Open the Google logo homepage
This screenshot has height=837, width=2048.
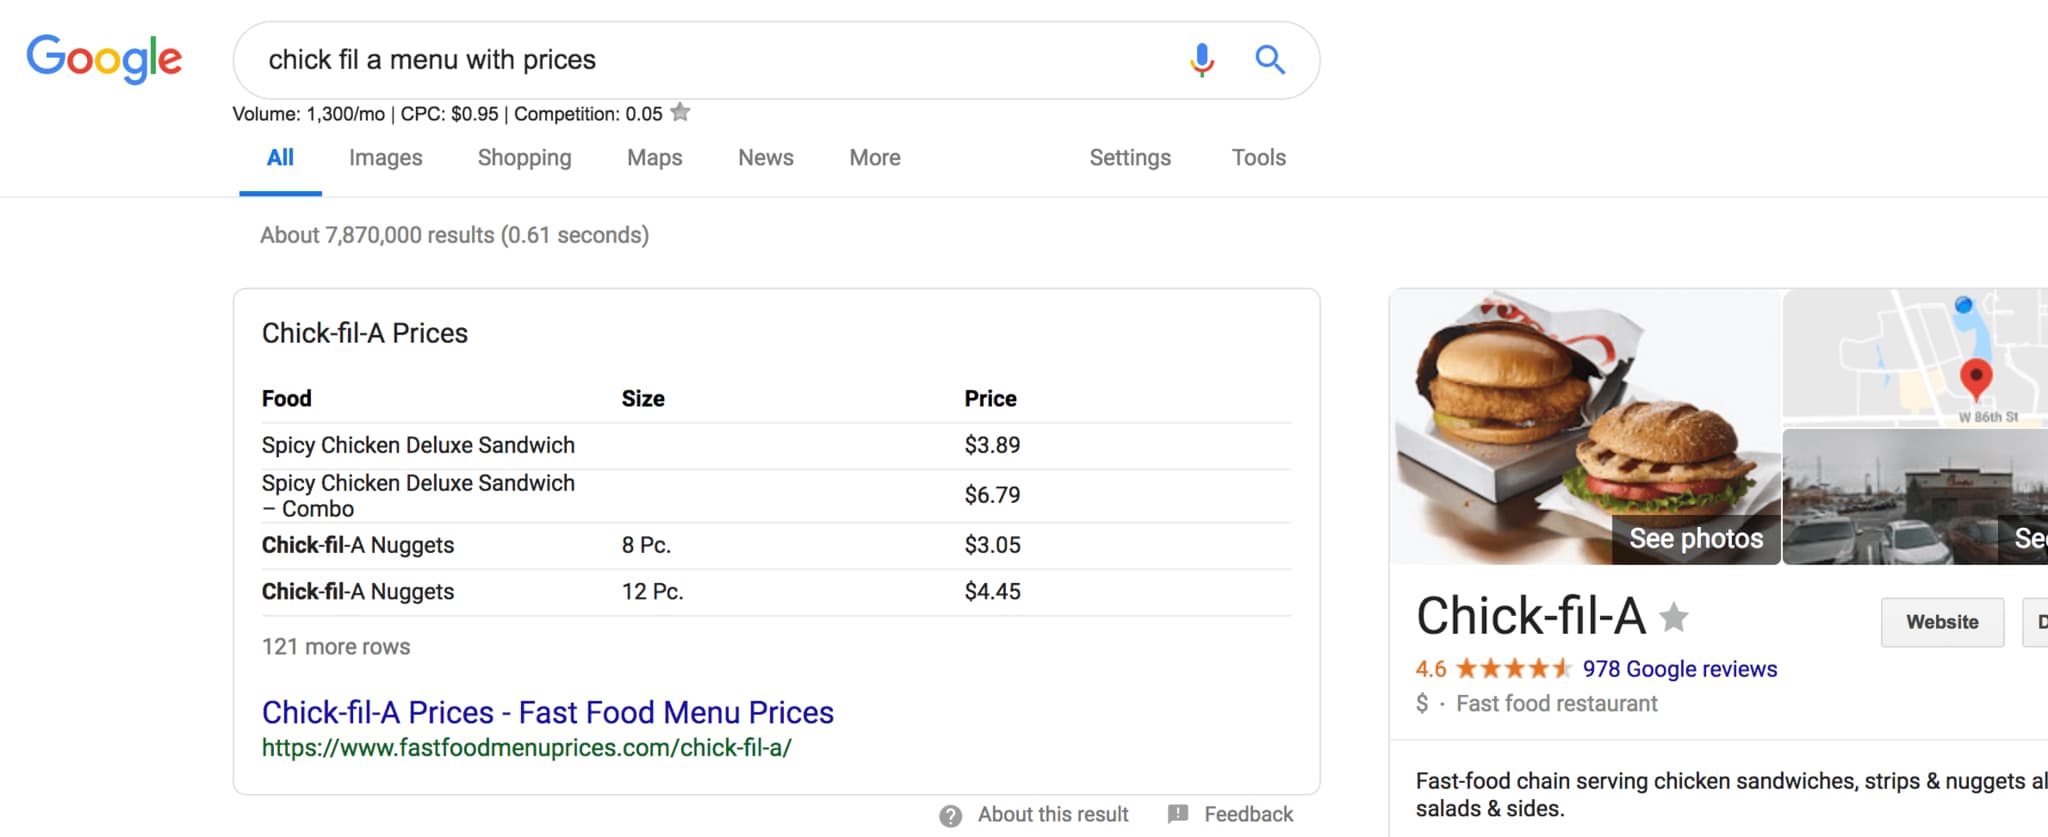pyautogui.click(x=104, y=59)
